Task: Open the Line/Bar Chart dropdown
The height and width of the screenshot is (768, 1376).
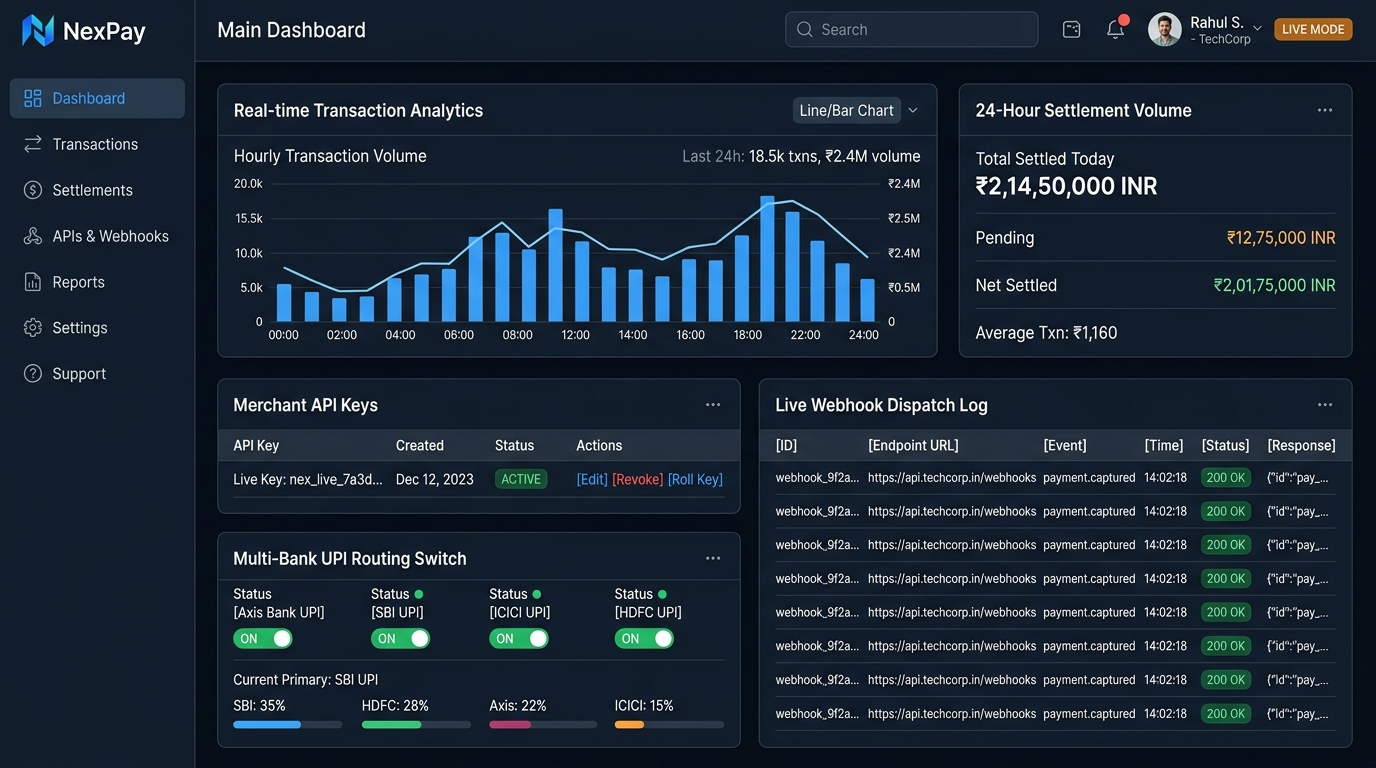Action: [856, 110]
